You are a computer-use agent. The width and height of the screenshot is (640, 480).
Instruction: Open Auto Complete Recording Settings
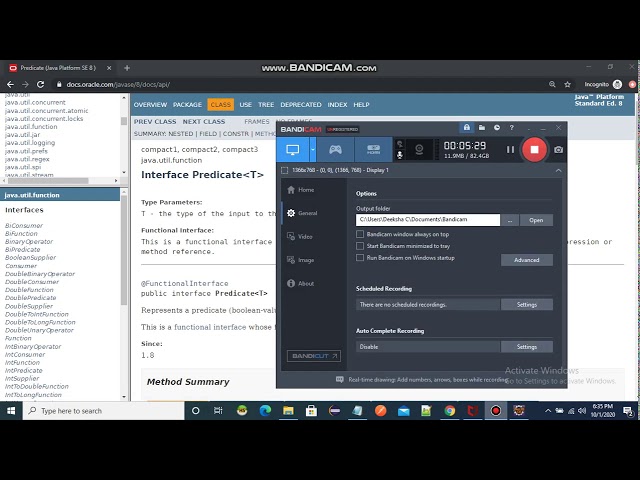click(x=527, y=347)
